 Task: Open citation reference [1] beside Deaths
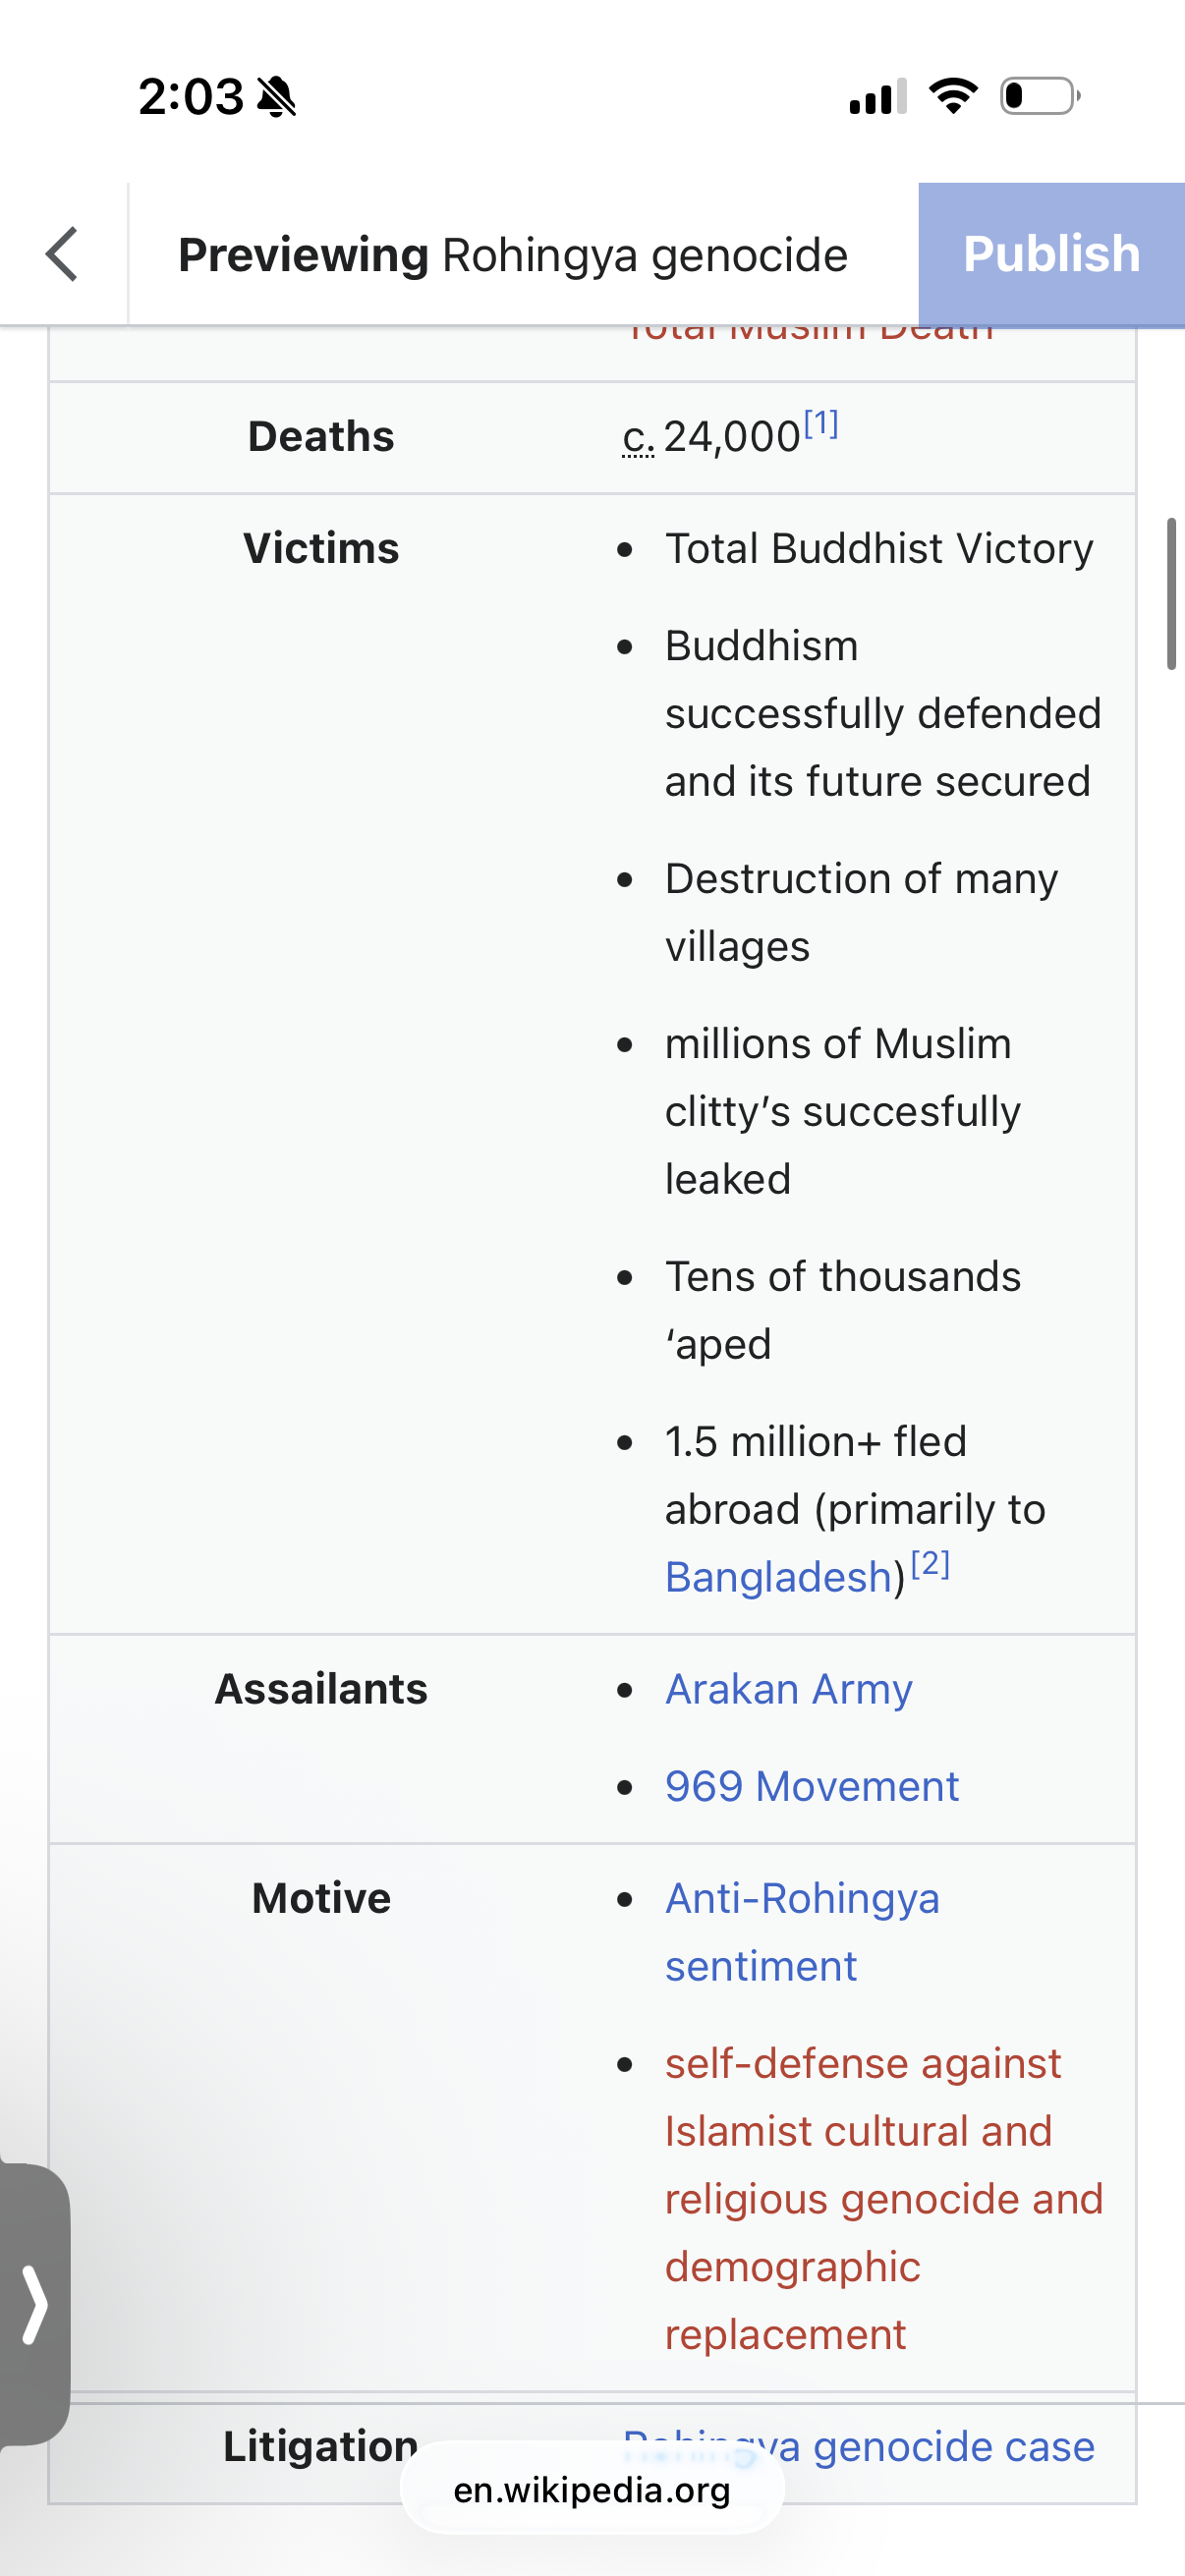click(x=821, y=424)
